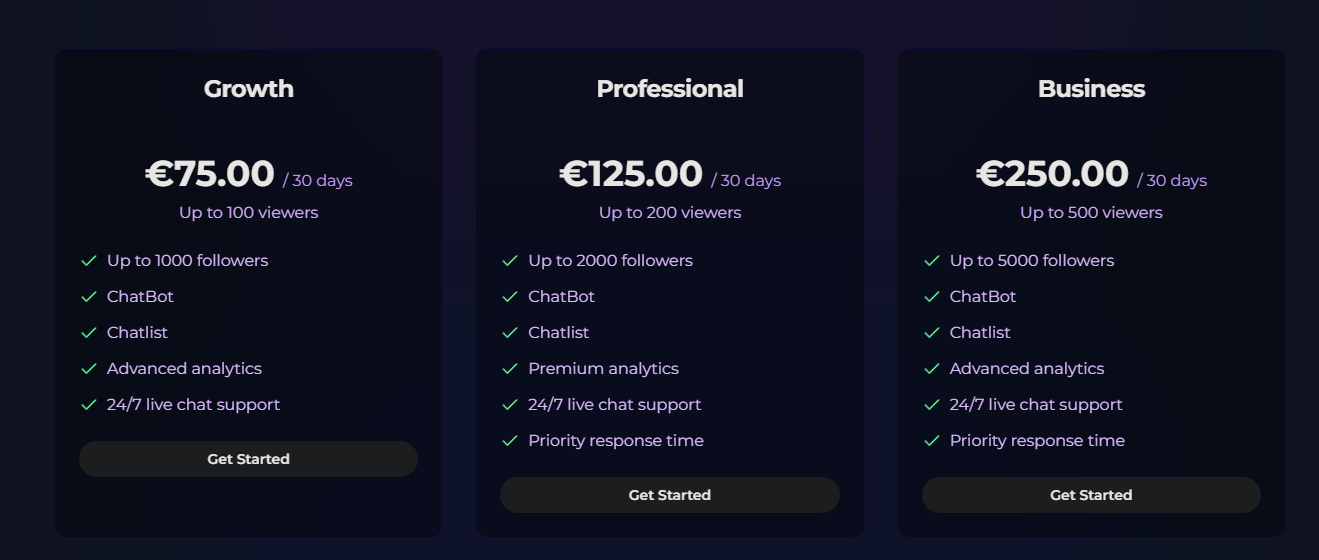Click checkmark beside Up to 1000 followers

[89, 261]
